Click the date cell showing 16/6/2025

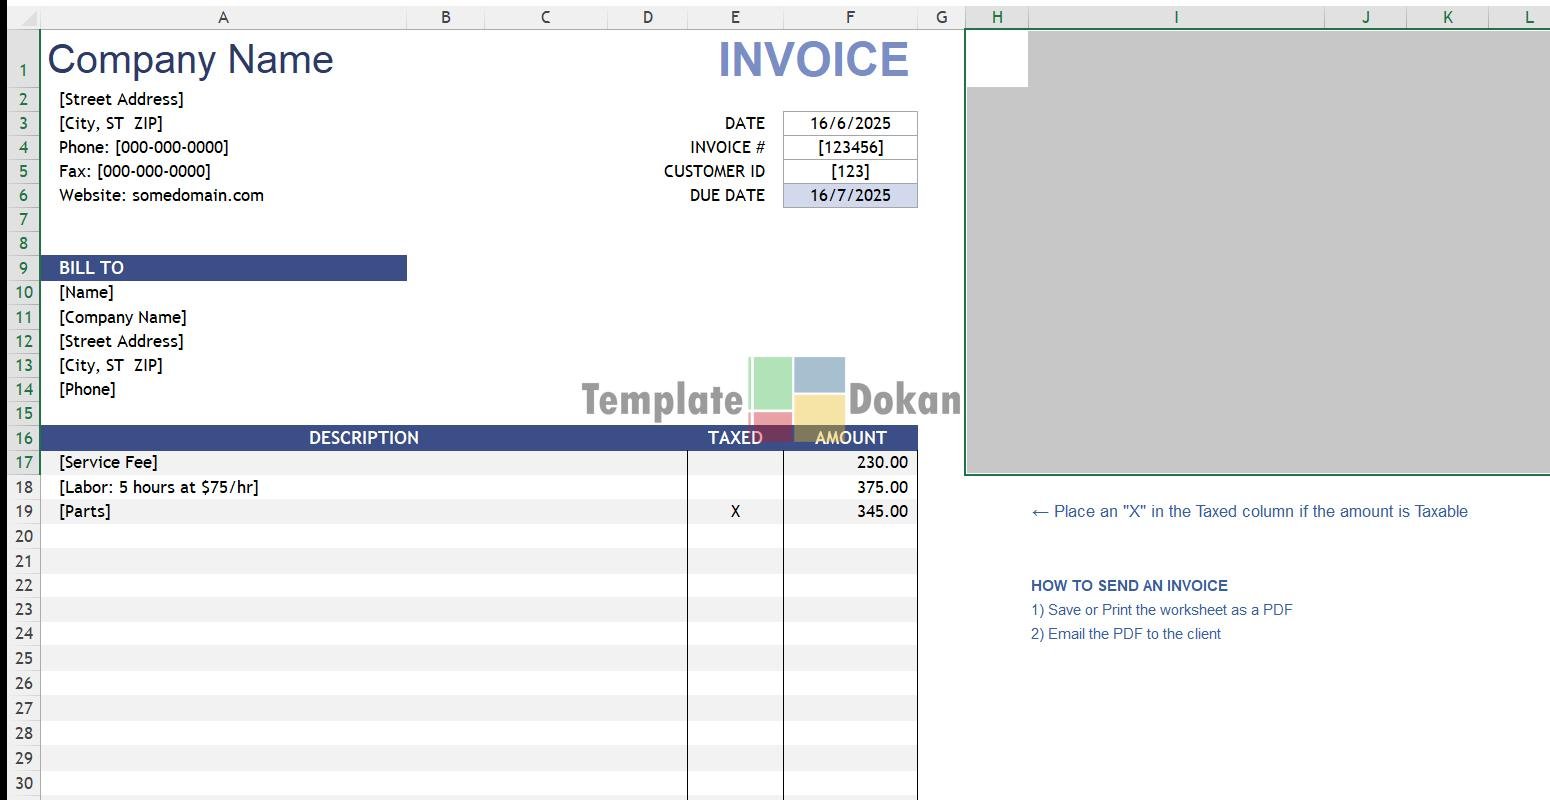coord(850,123)
